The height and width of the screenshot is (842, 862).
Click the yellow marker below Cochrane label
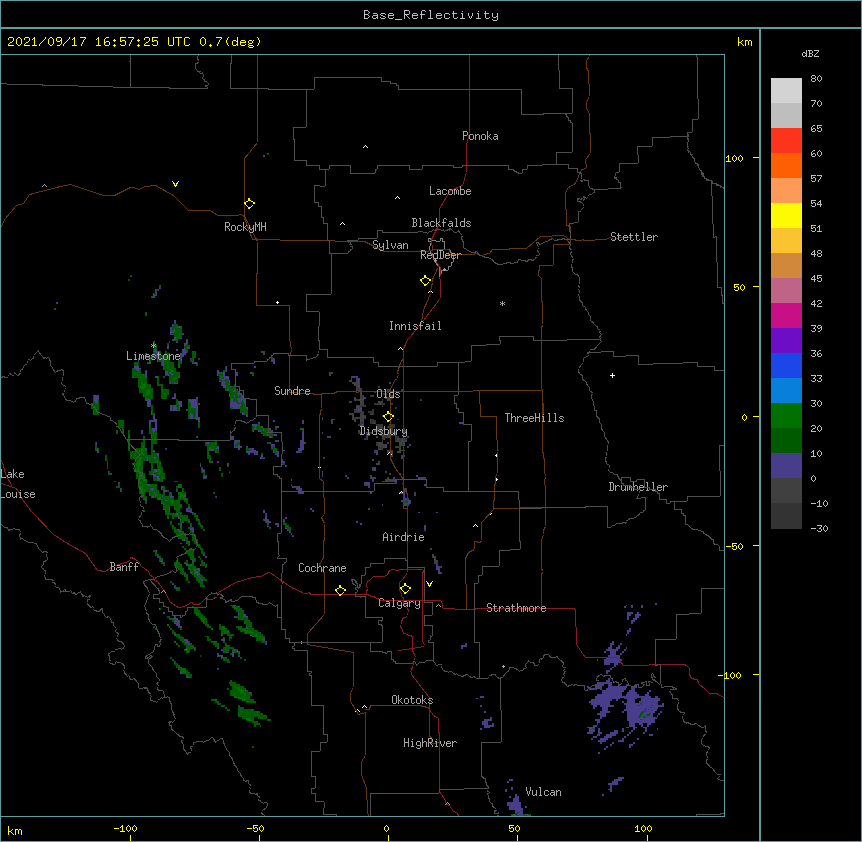(340, 590)
